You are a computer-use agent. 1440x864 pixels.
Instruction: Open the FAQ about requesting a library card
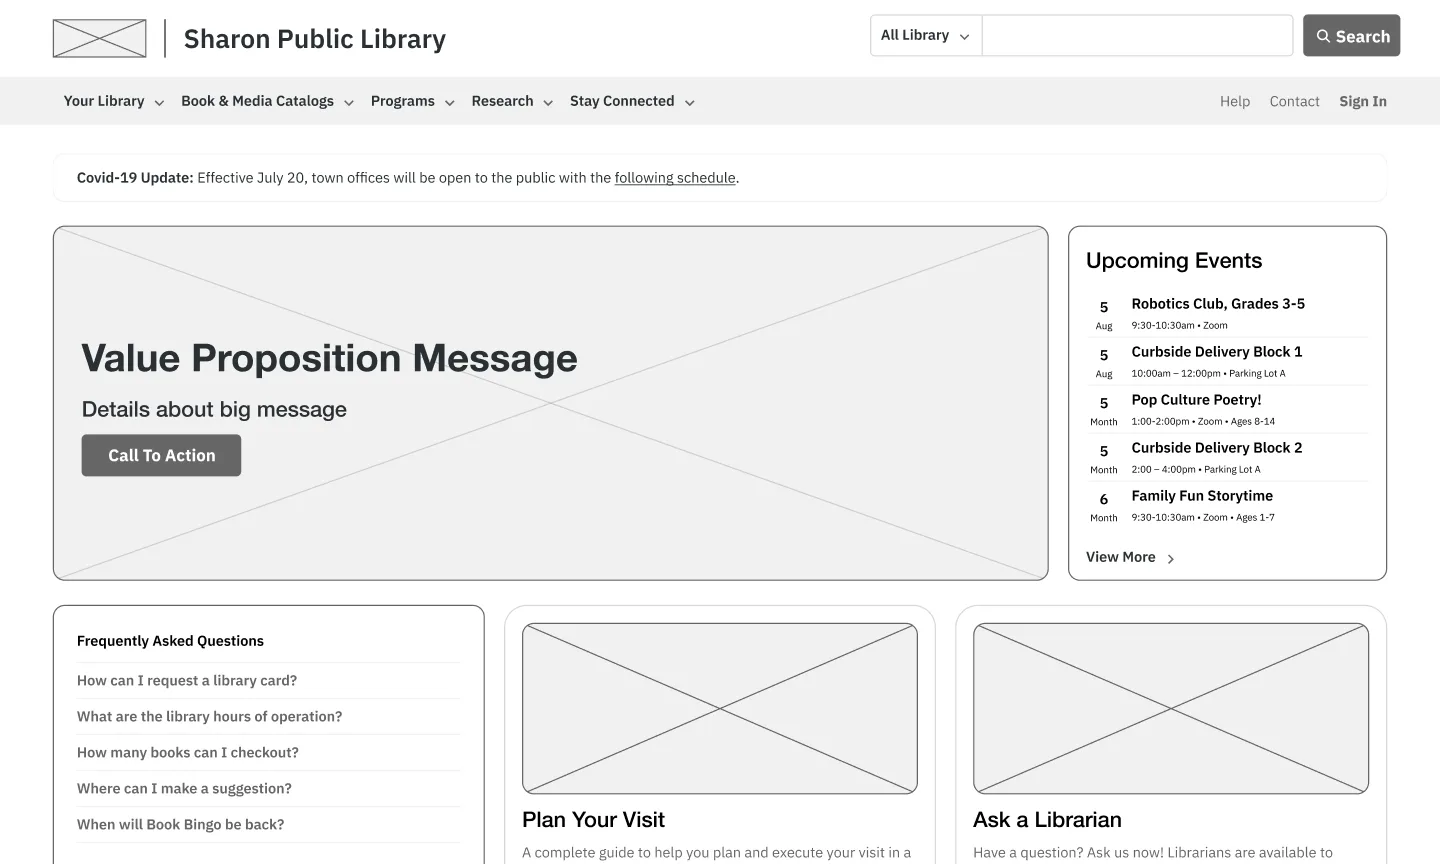[x=187, y=680]
